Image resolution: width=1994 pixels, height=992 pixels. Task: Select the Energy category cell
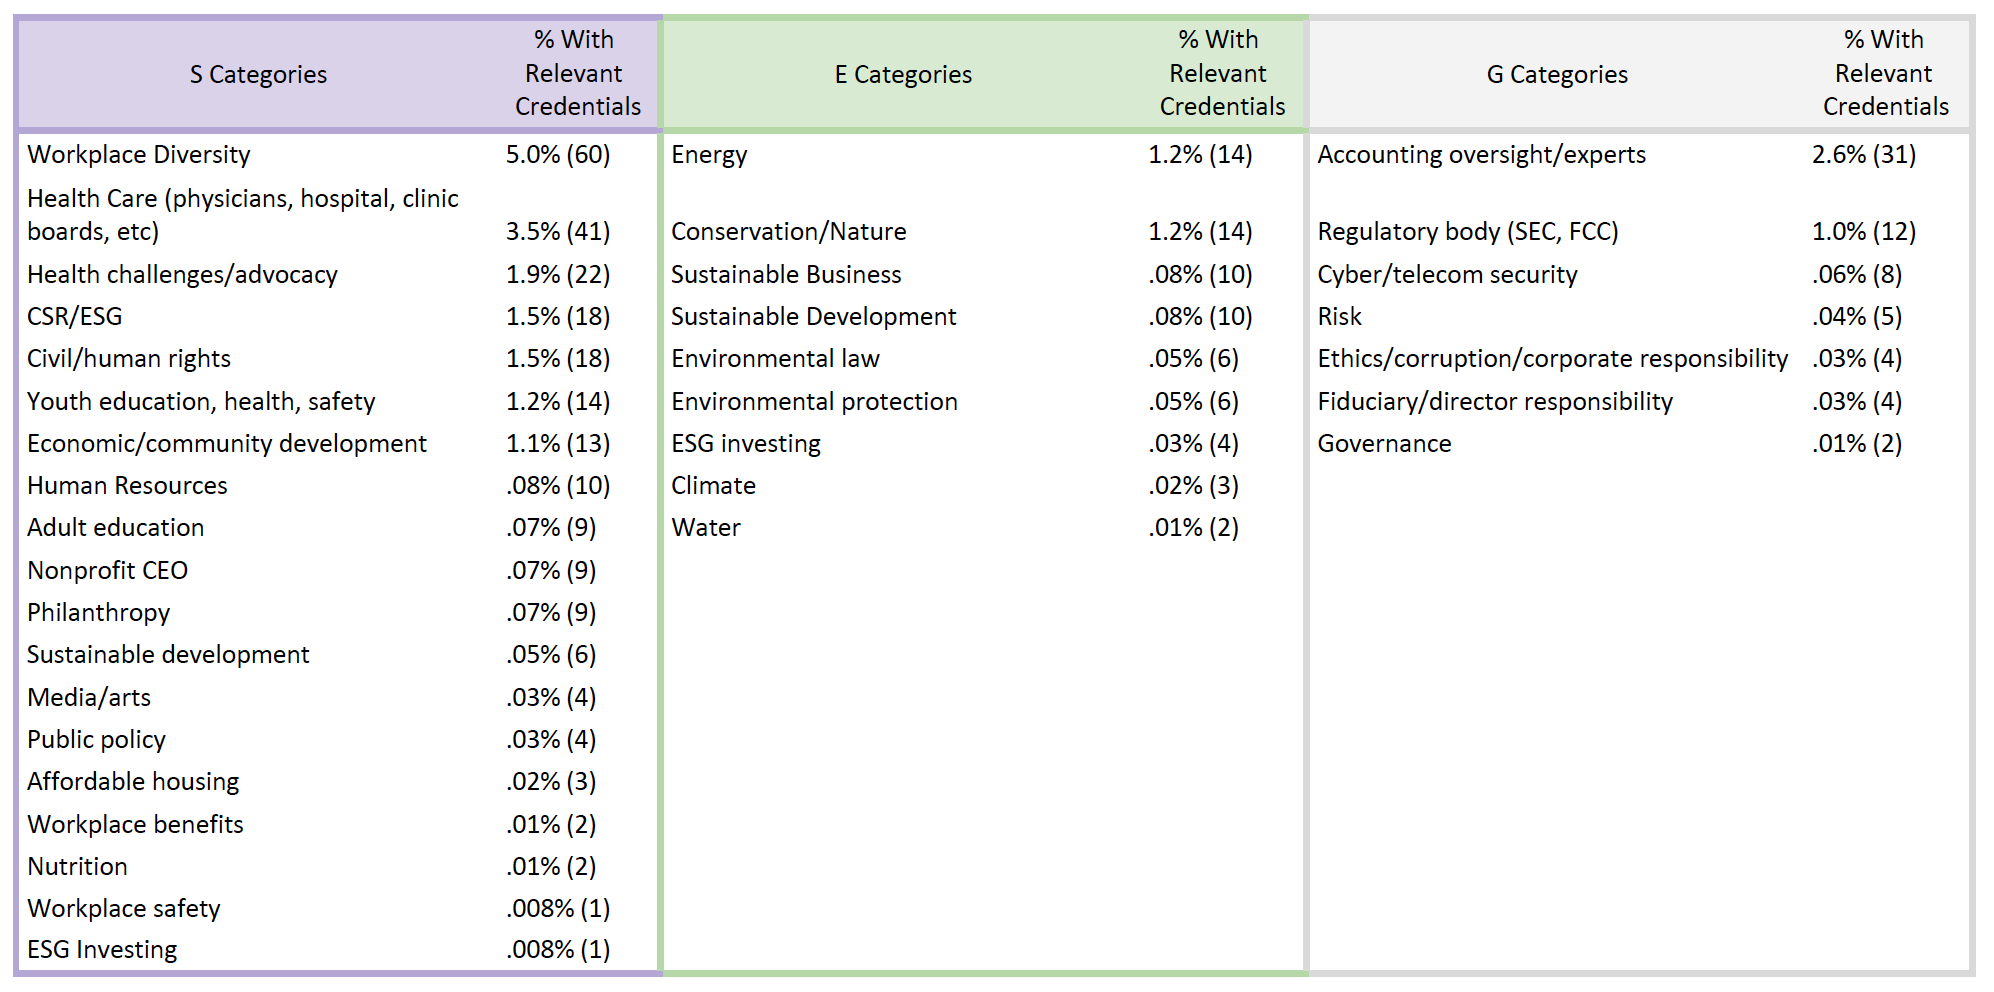[x=709, y=155]
